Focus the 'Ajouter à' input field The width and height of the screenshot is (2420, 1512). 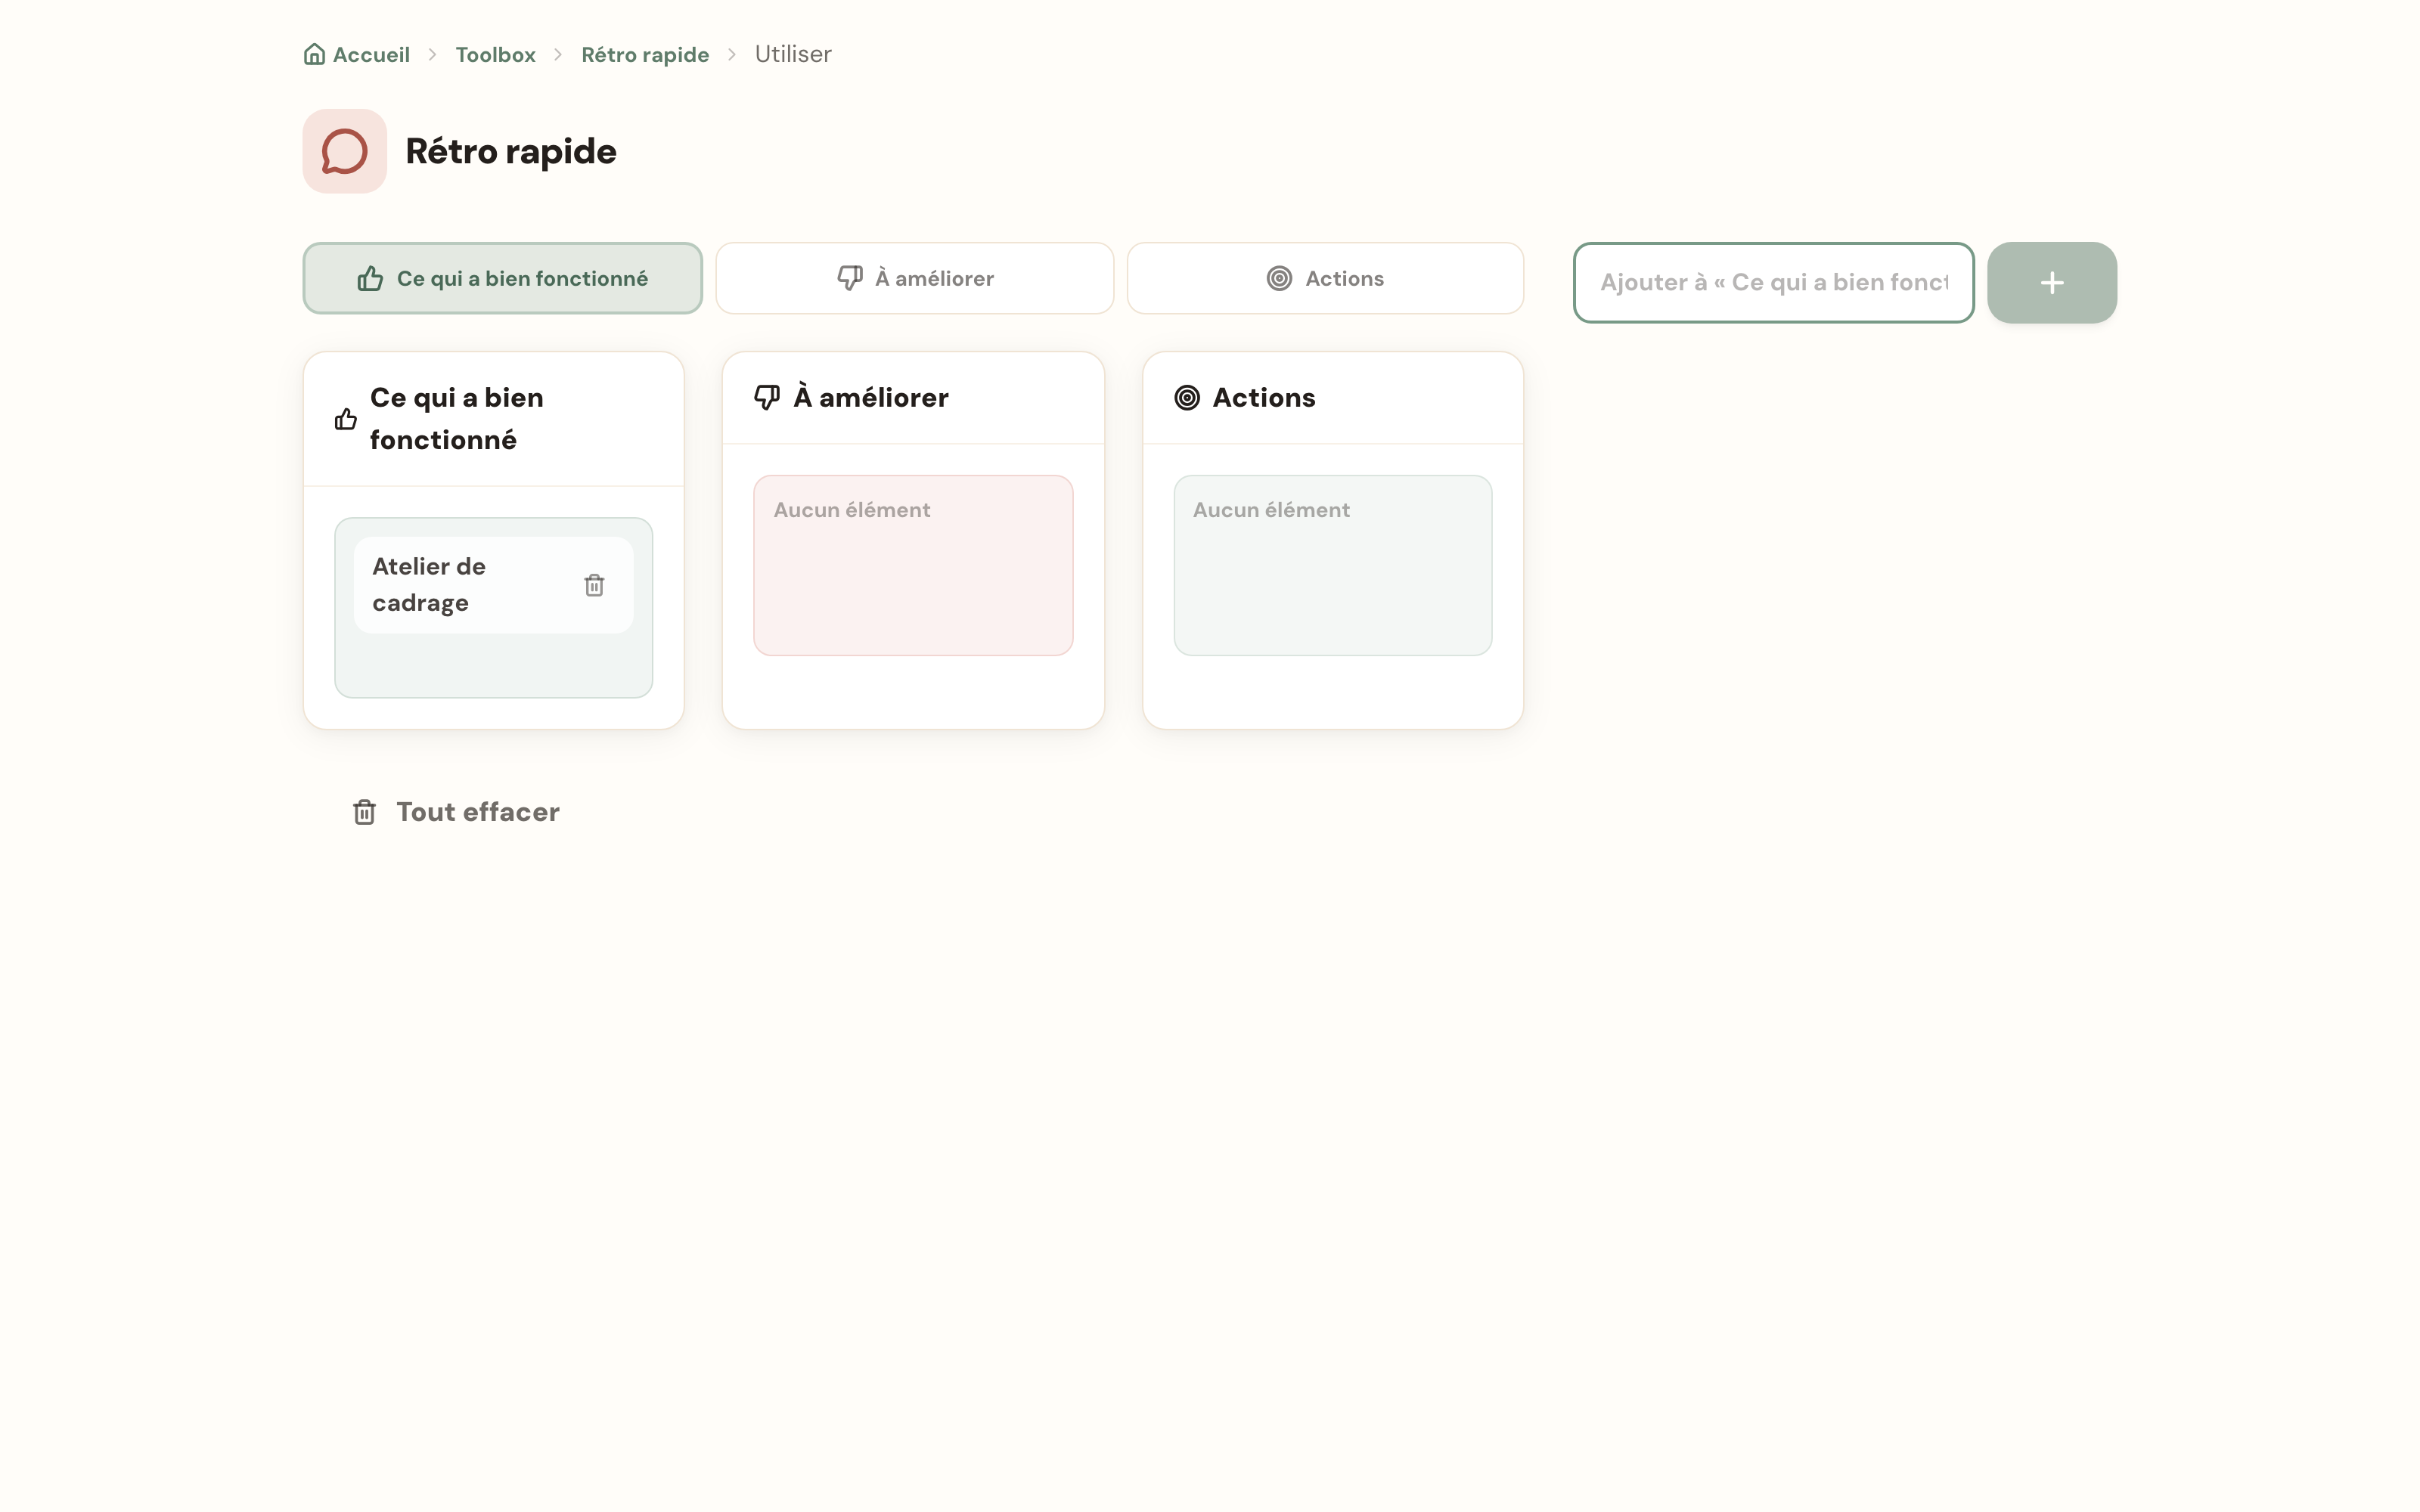[1773, 283]
